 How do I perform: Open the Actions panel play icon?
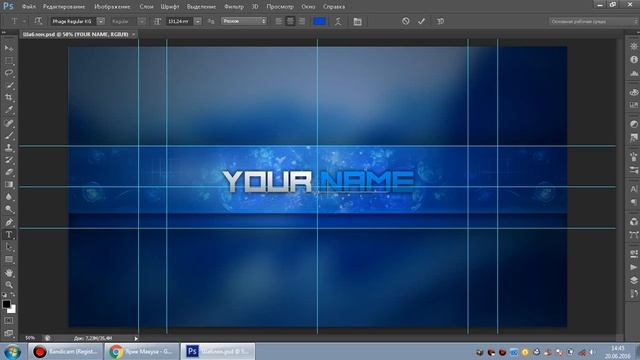coord(633,267)
